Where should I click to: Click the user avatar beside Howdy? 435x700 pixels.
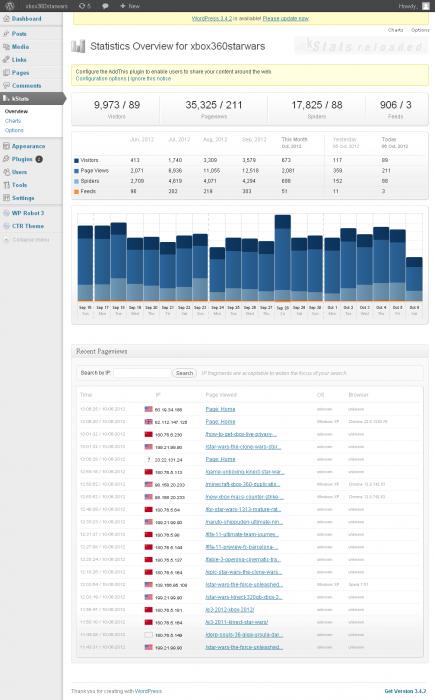[426, 6]
